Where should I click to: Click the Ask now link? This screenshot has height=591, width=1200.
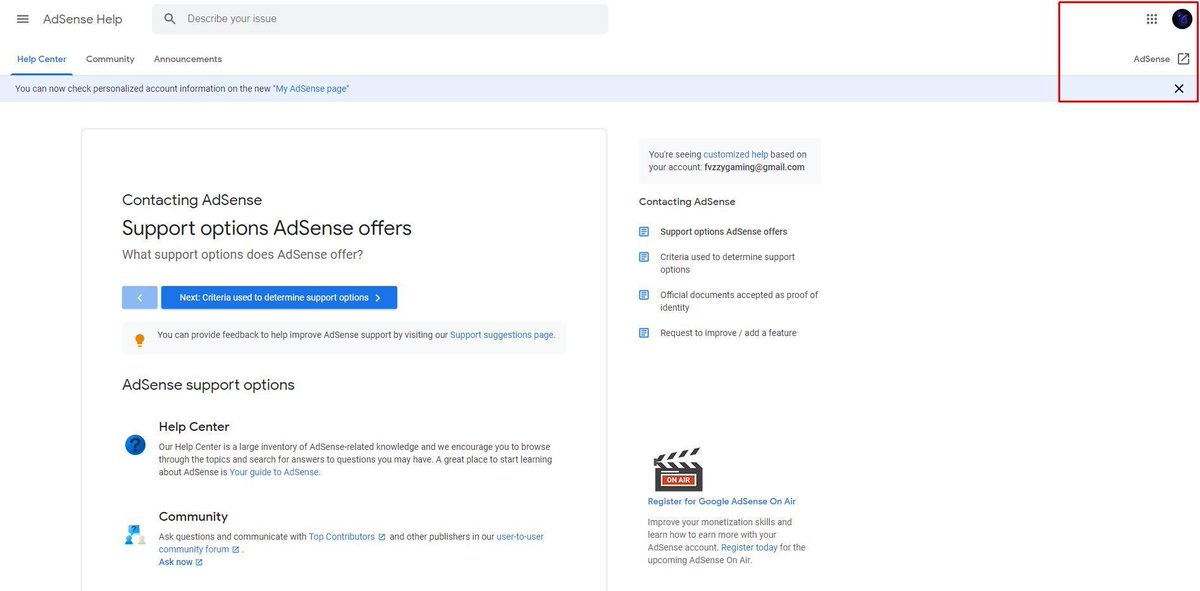[175, 562]
